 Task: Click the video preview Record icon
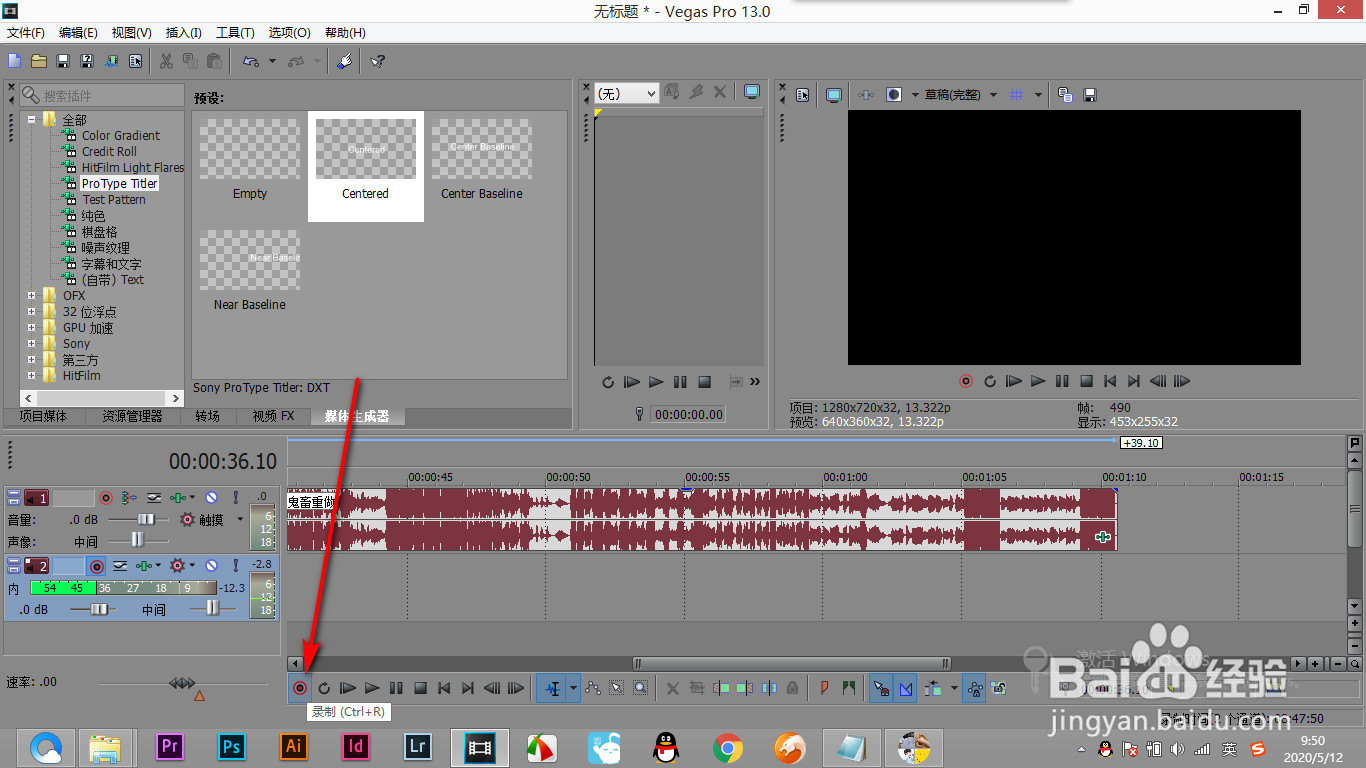966,381
